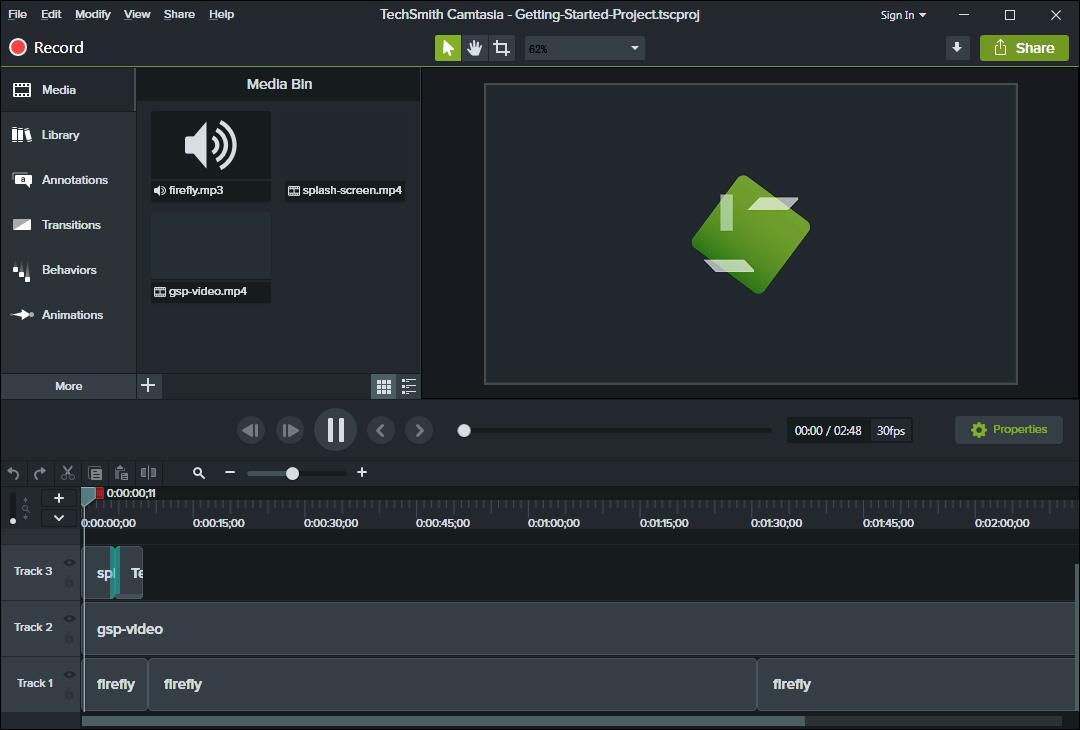Switch to the Media tab
Screen dimensions: 1080x730
[68, 90]
